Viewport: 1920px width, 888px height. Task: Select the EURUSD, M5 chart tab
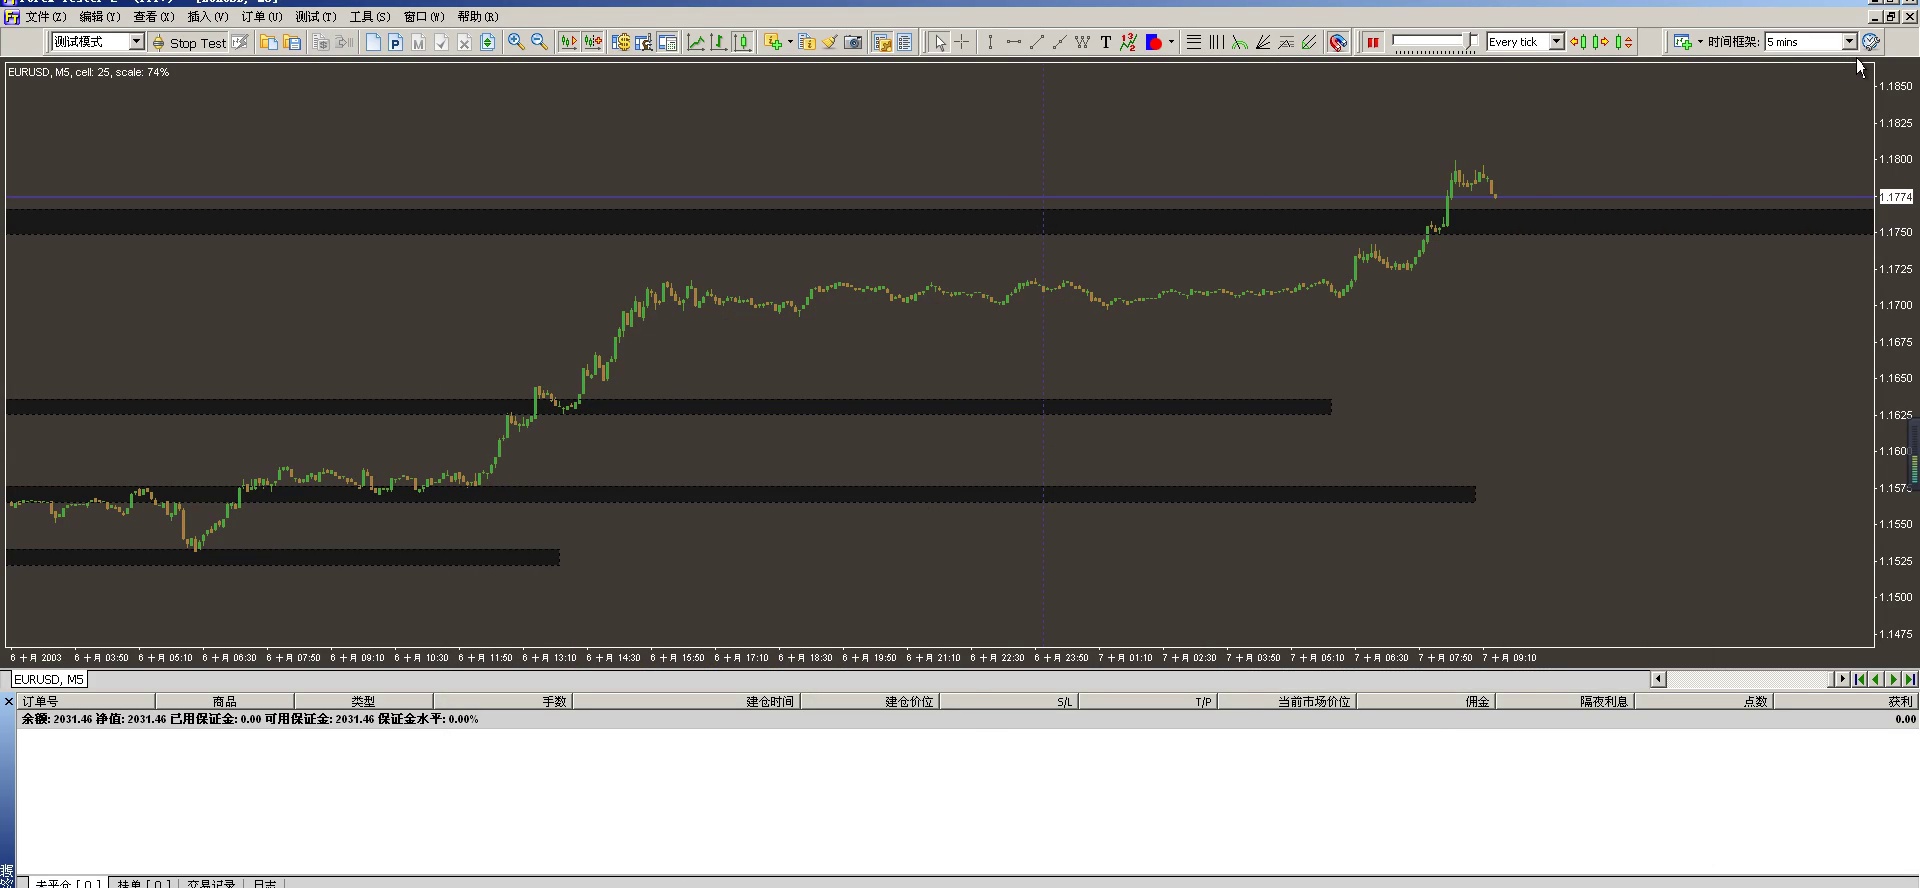(x=48, y=680)
